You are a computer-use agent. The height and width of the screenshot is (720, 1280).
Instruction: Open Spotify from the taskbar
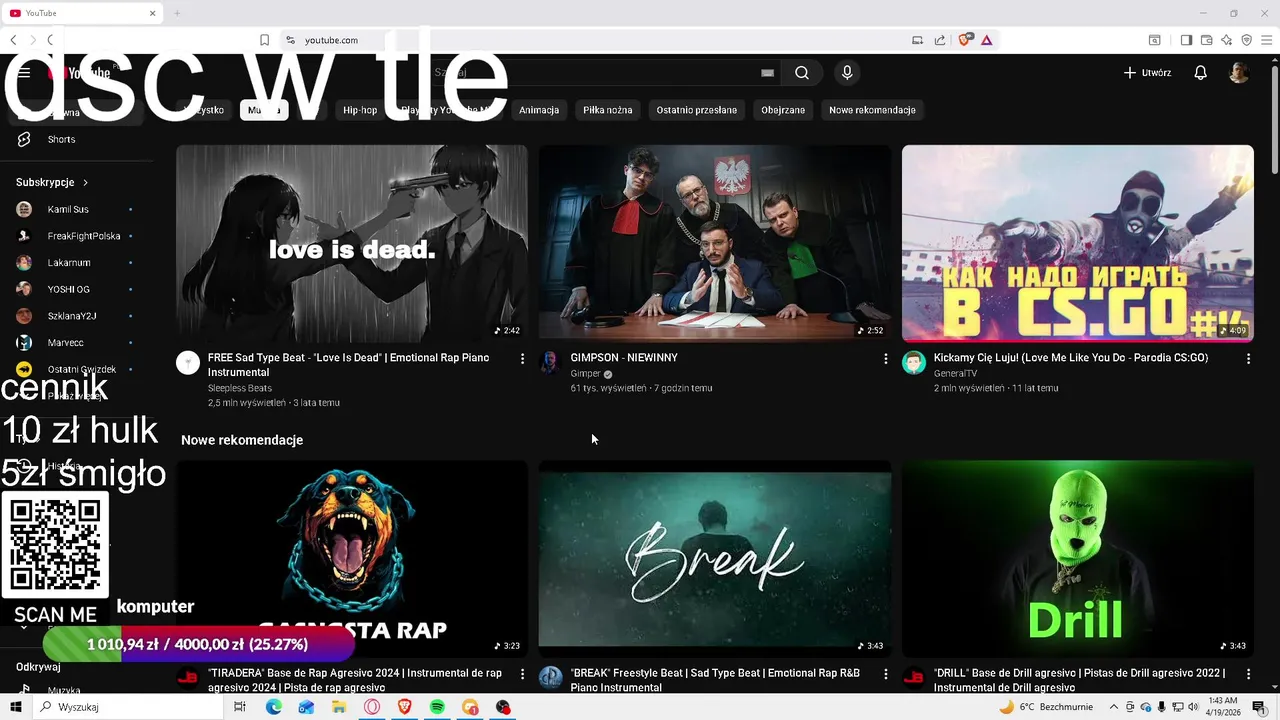coord(437,707)
